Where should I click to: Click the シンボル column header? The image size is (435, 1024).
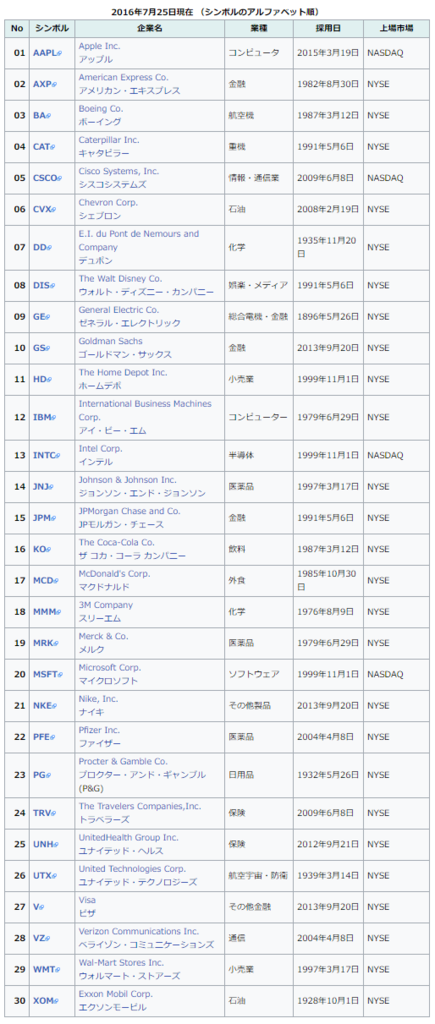click(52, 28)
